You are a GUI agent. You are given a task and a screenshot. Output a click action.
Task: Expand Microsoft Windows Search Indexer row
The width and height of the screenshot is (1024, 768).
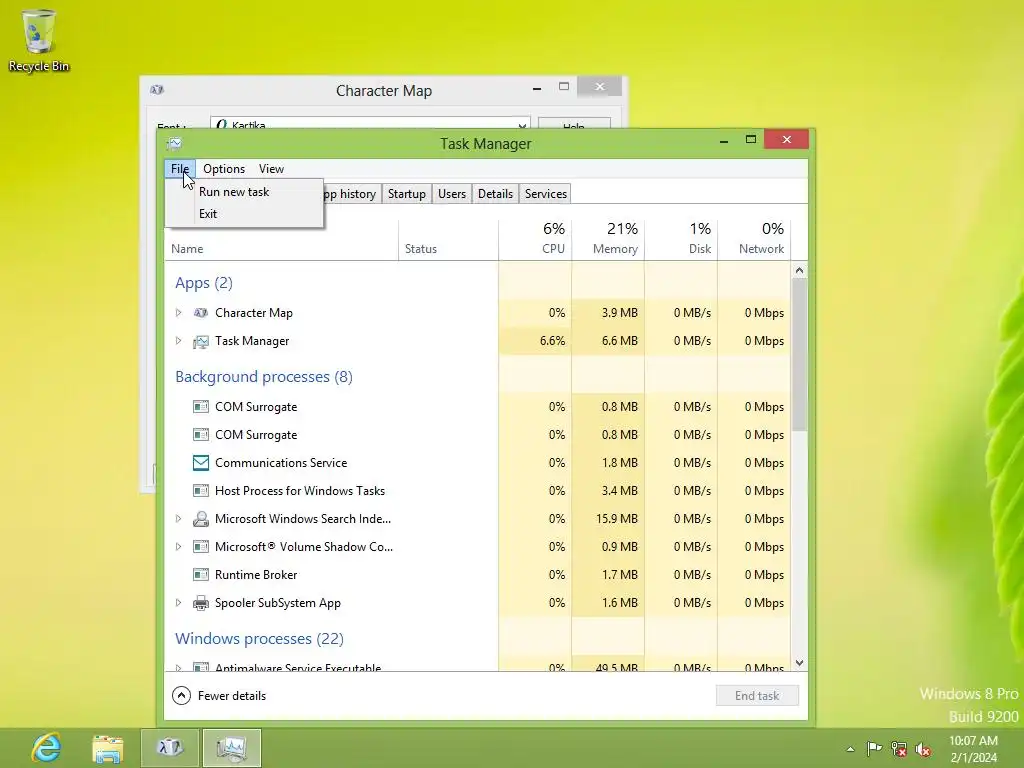click(x=178, y=519)
